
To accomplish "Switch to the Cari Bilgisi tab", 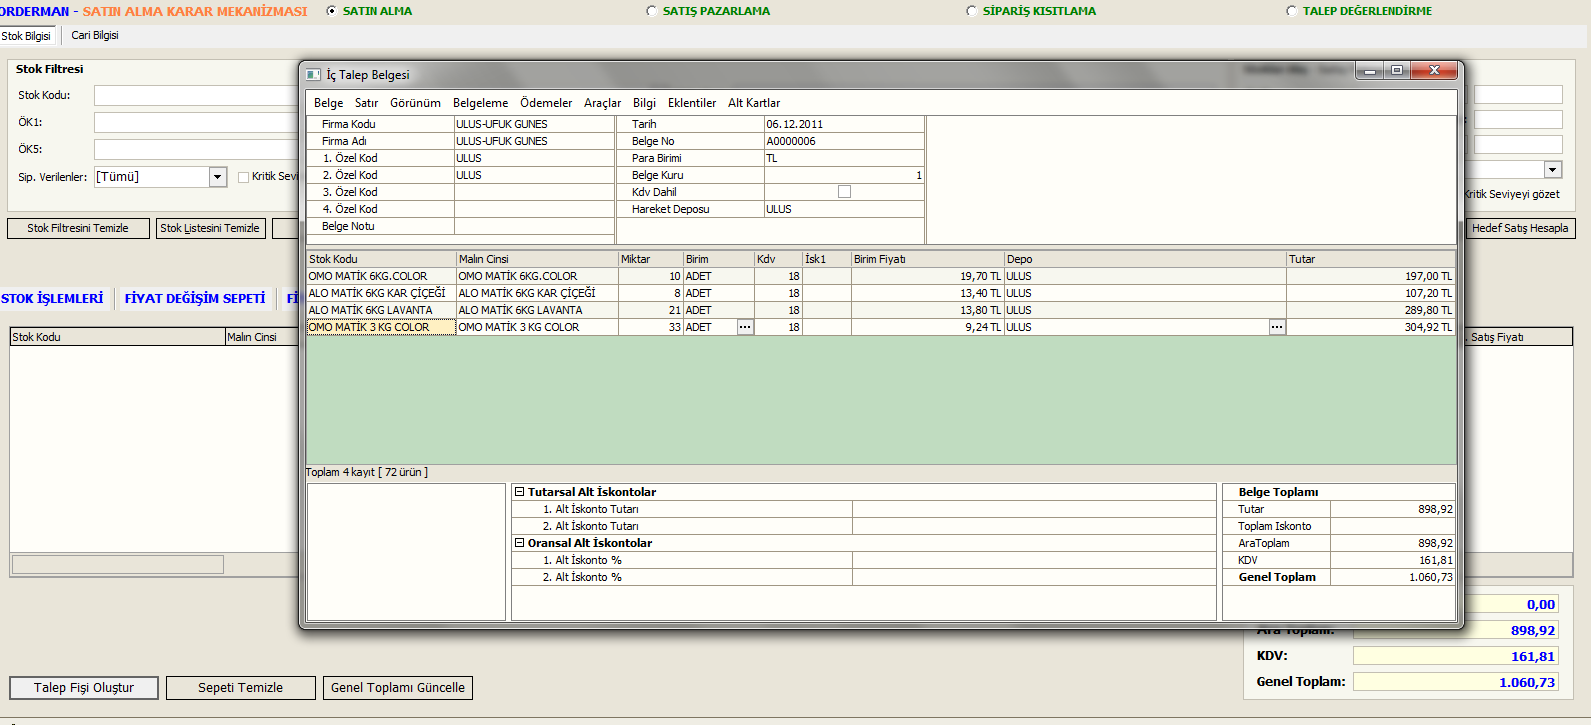I will coord(95,35).
